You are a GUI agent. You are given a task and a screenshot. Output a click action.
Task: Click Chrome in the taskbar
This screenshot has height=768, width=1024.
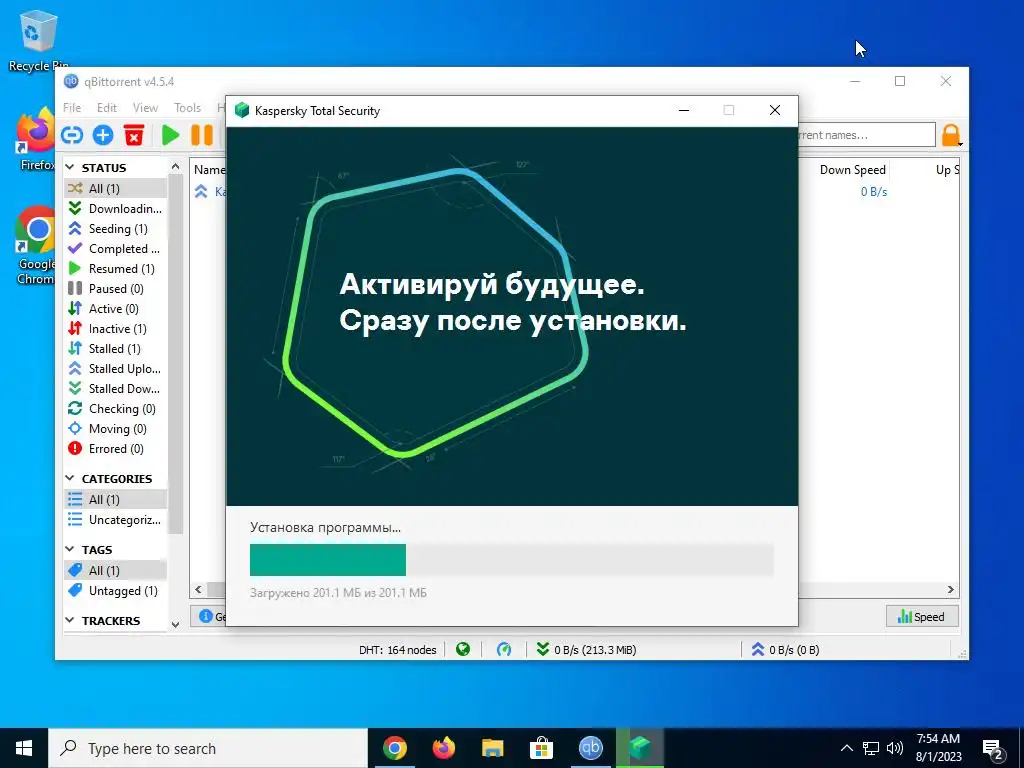[x=394, y=748]
